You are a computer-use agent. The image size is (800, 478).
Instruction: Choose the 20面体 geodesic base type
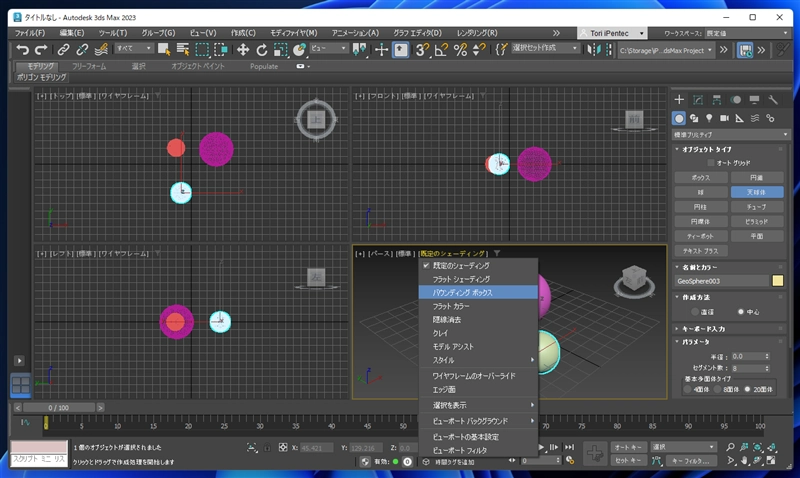(x=747, y=389)
